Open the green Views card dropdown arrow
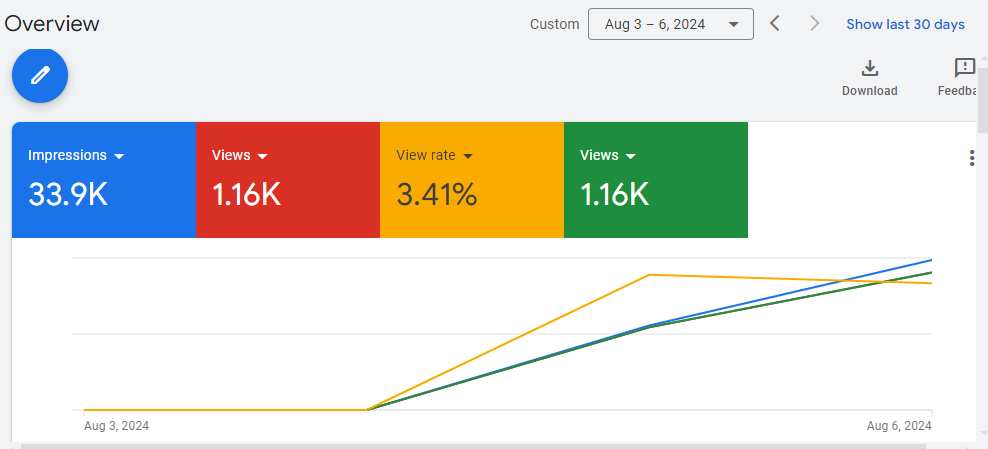 pyautogui.click(x=631, y=156)
